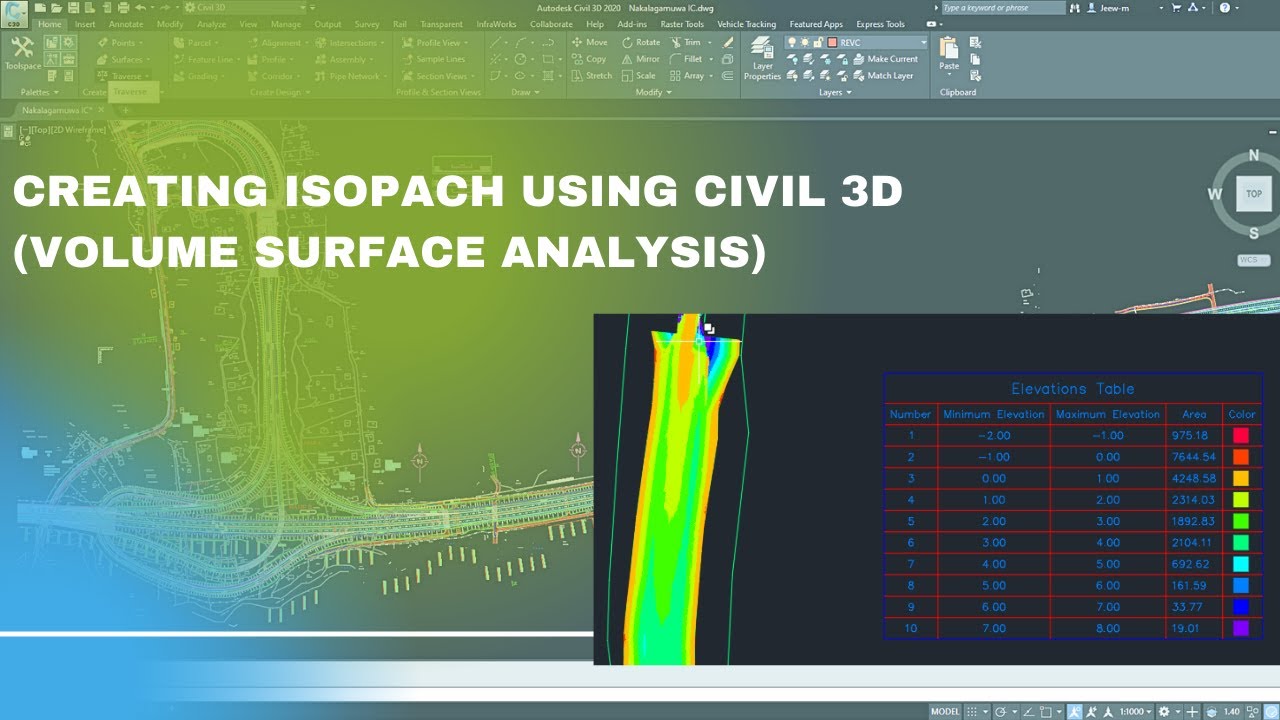The image size is (1280, 720).
Task: Open the REVC layer dropdown
Action: (923, 43)
